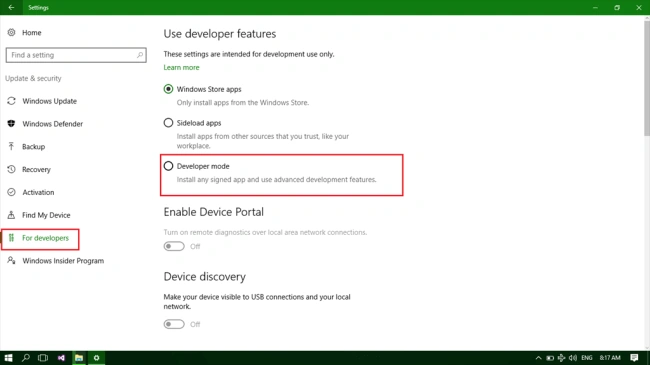
Task: Click the volume speaker icon
Action: 573,358
